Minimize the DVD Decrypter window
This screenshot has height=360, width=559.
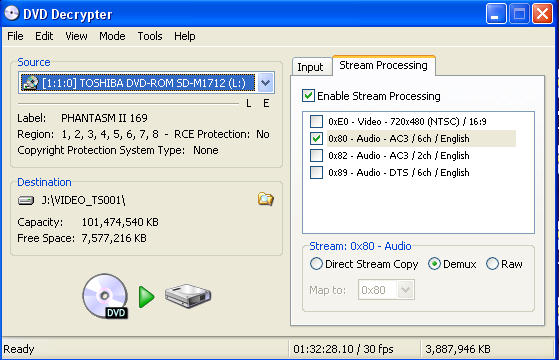pyautogui.click(x=496, y=14)
